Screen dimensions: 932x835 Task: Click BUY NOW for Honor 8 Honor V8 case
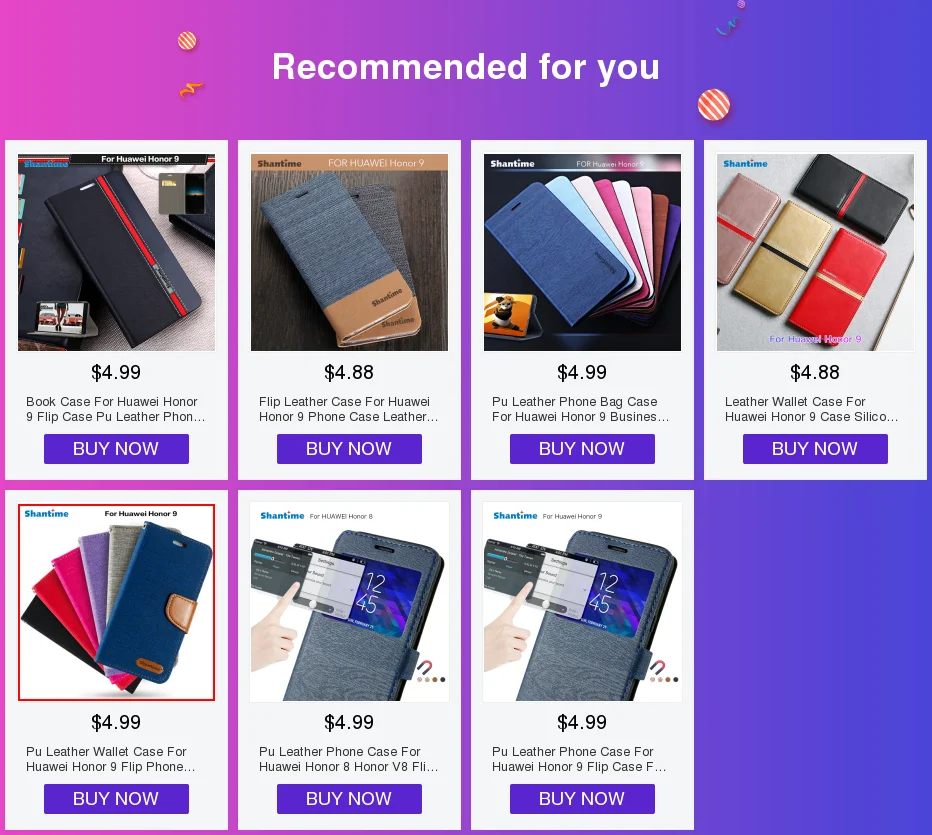(x=349, y=799)
